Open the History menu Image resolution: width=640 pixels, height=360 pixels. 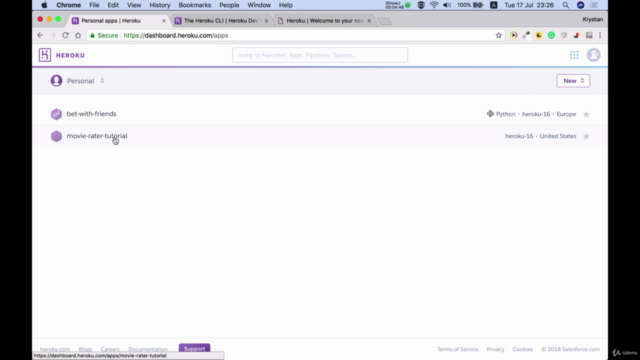click(160, 5)
